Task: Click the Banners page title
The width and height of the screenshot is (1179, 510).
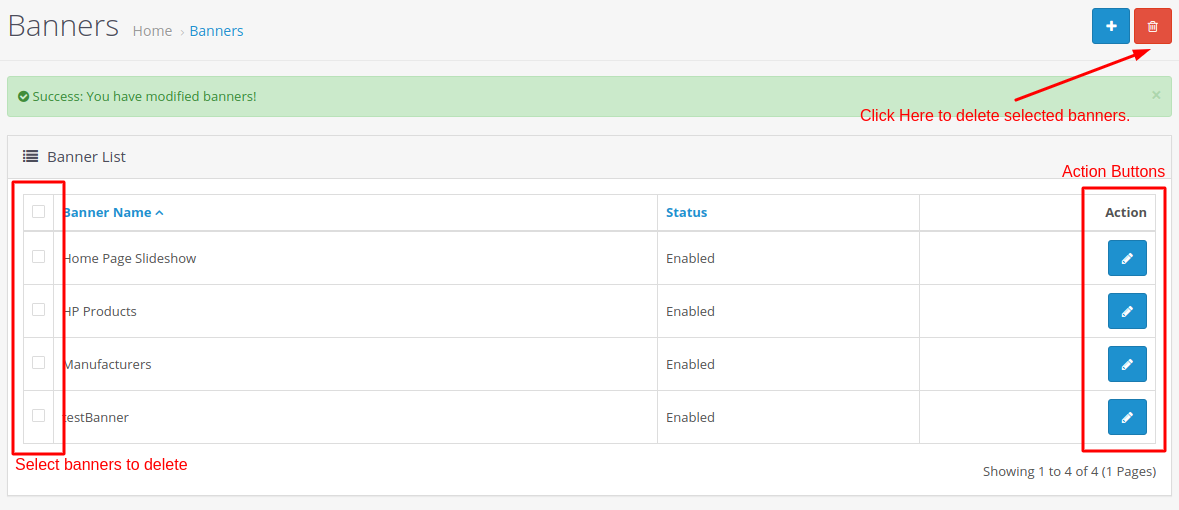Action: (63, 26)
